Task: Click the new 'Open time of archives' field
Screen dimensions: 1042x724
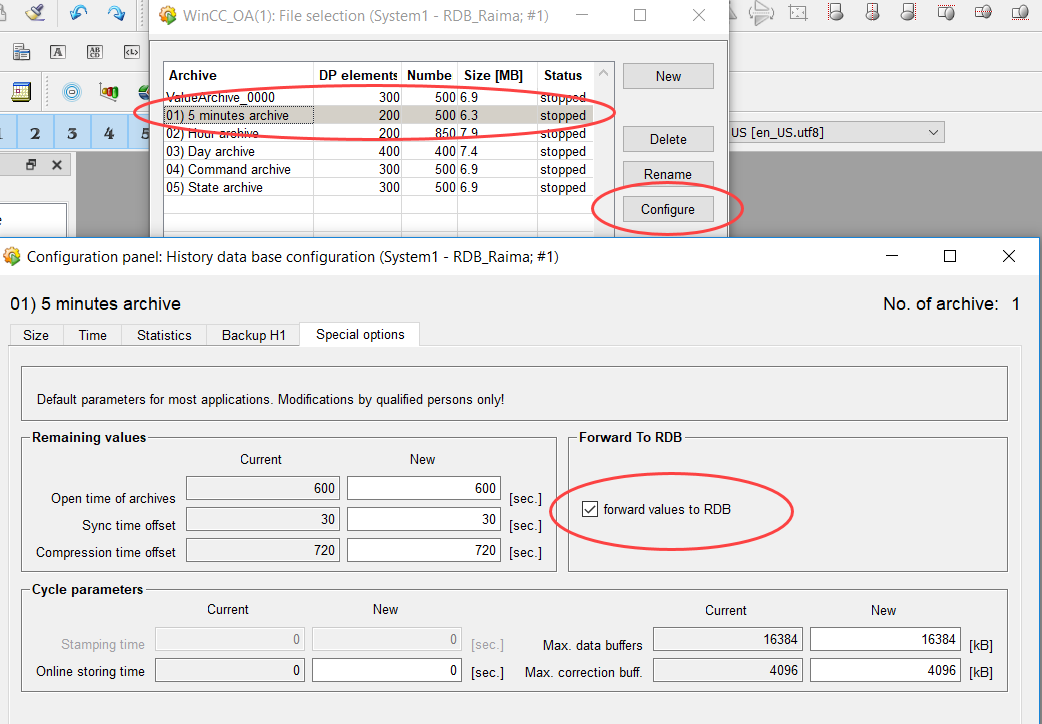Action: click(x=423, y=489)
